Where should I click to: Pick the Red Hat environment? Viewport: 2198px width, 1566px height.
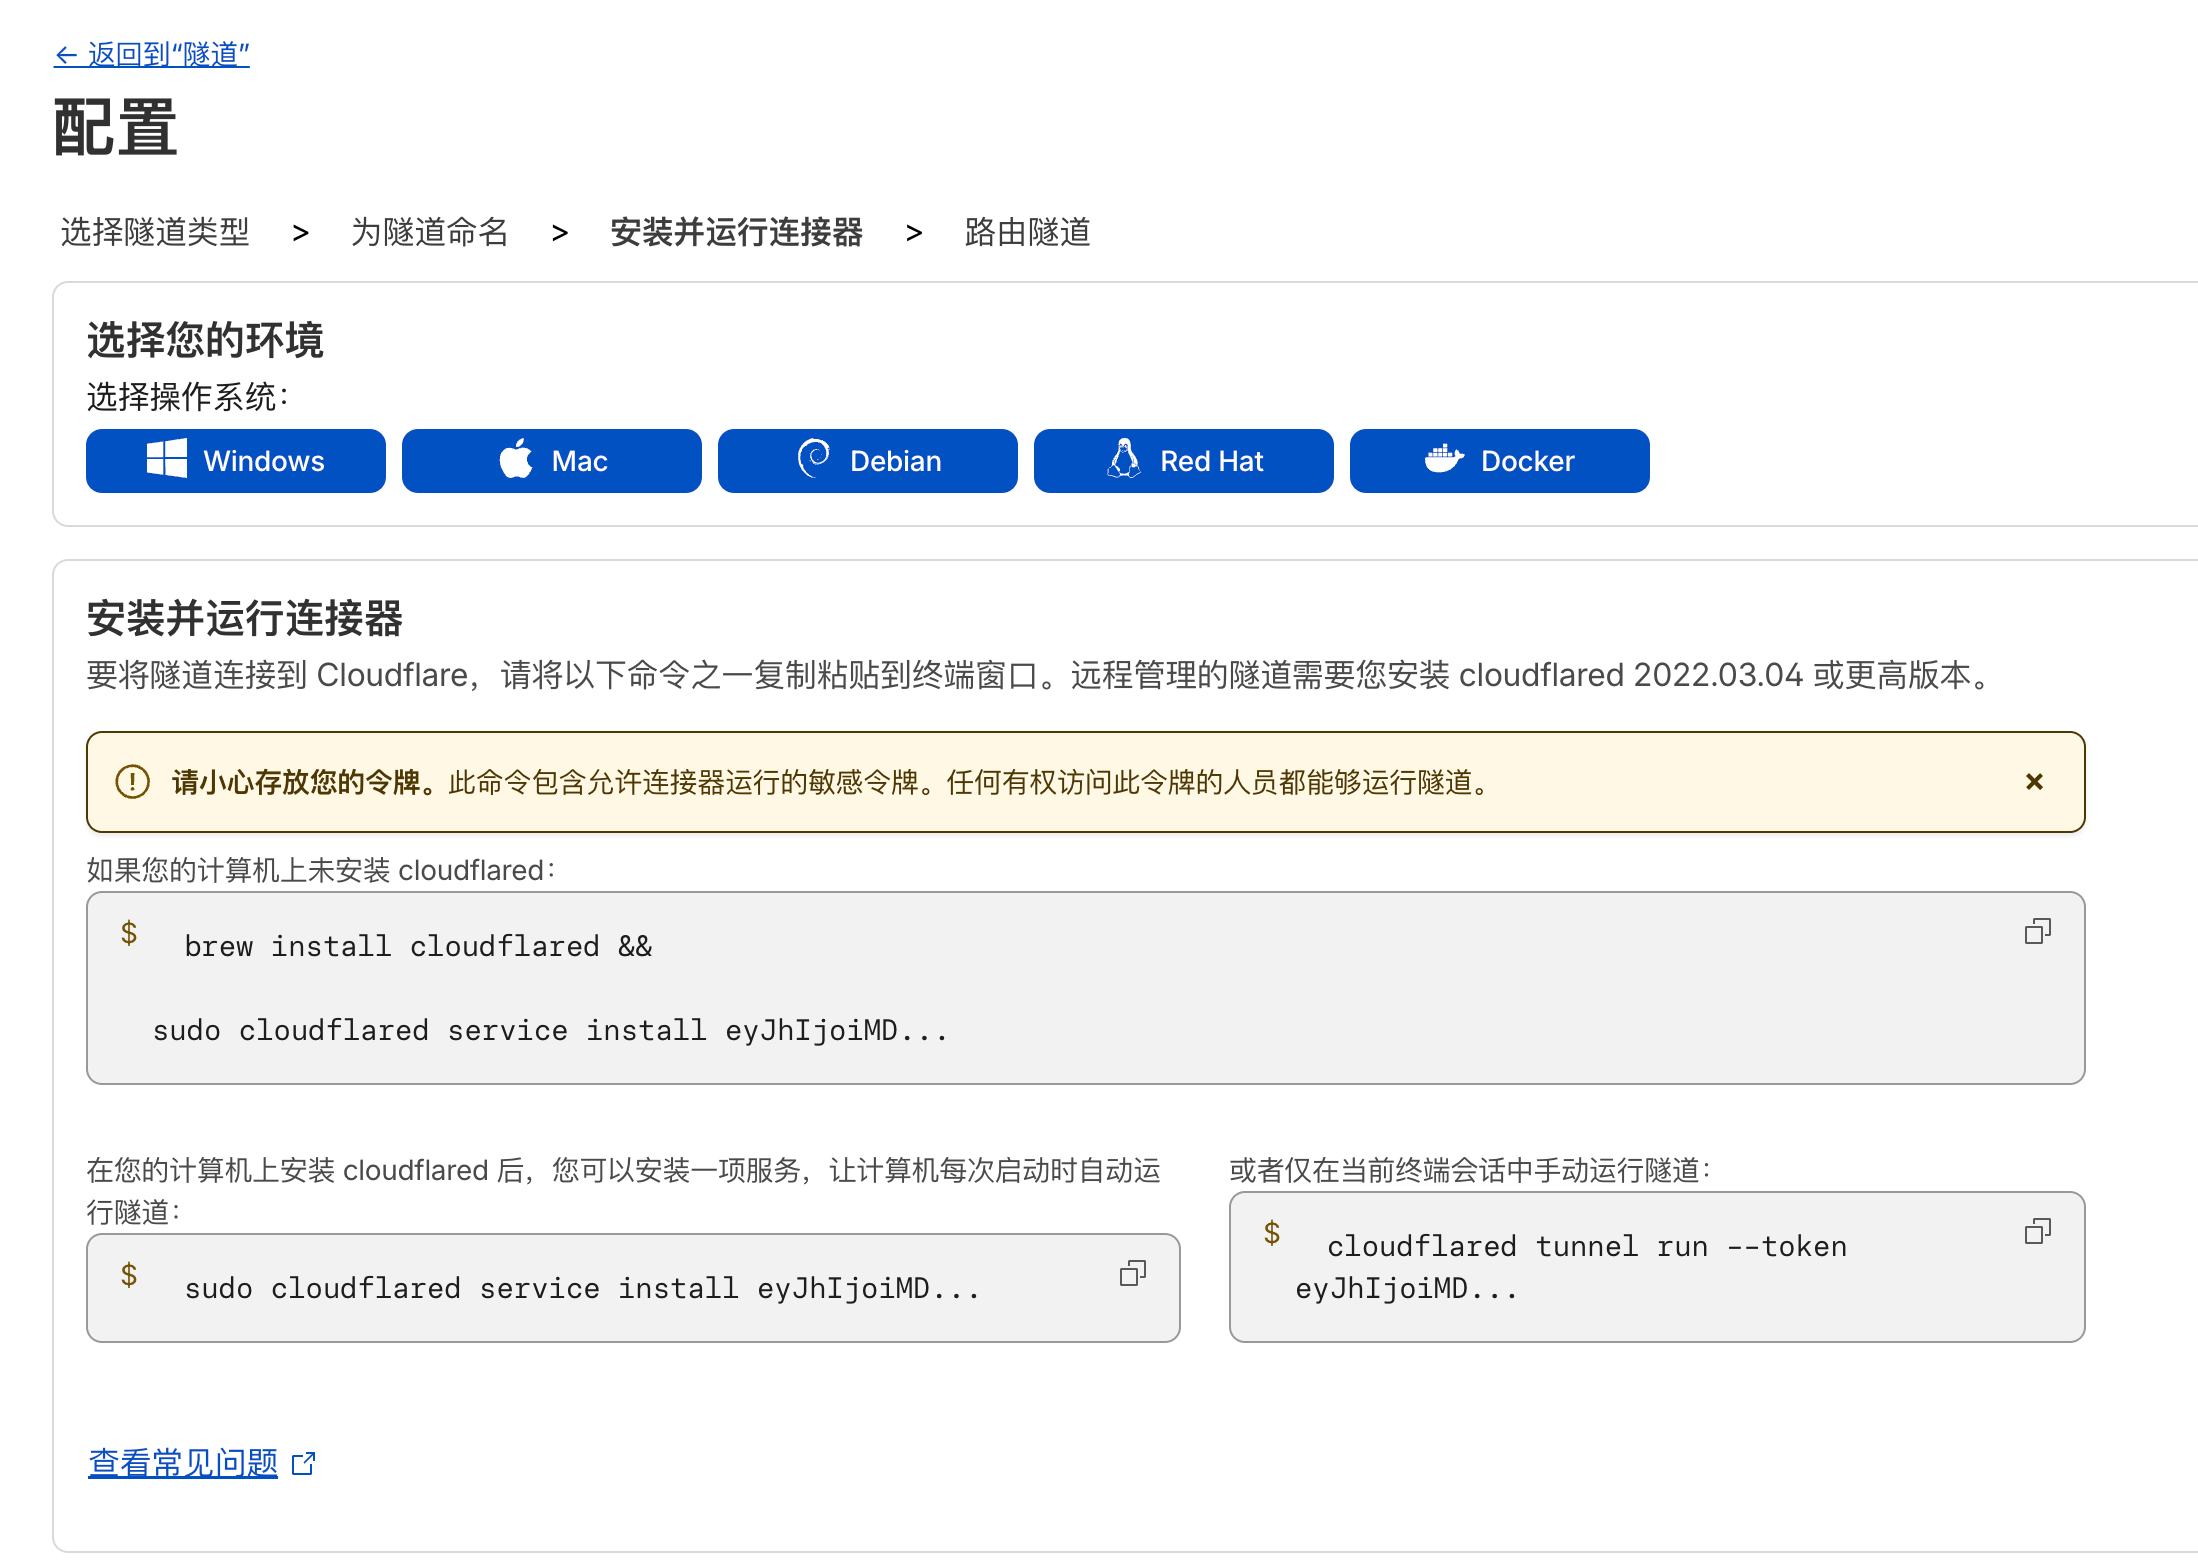pyautogui.click(x=1184, y=461)
